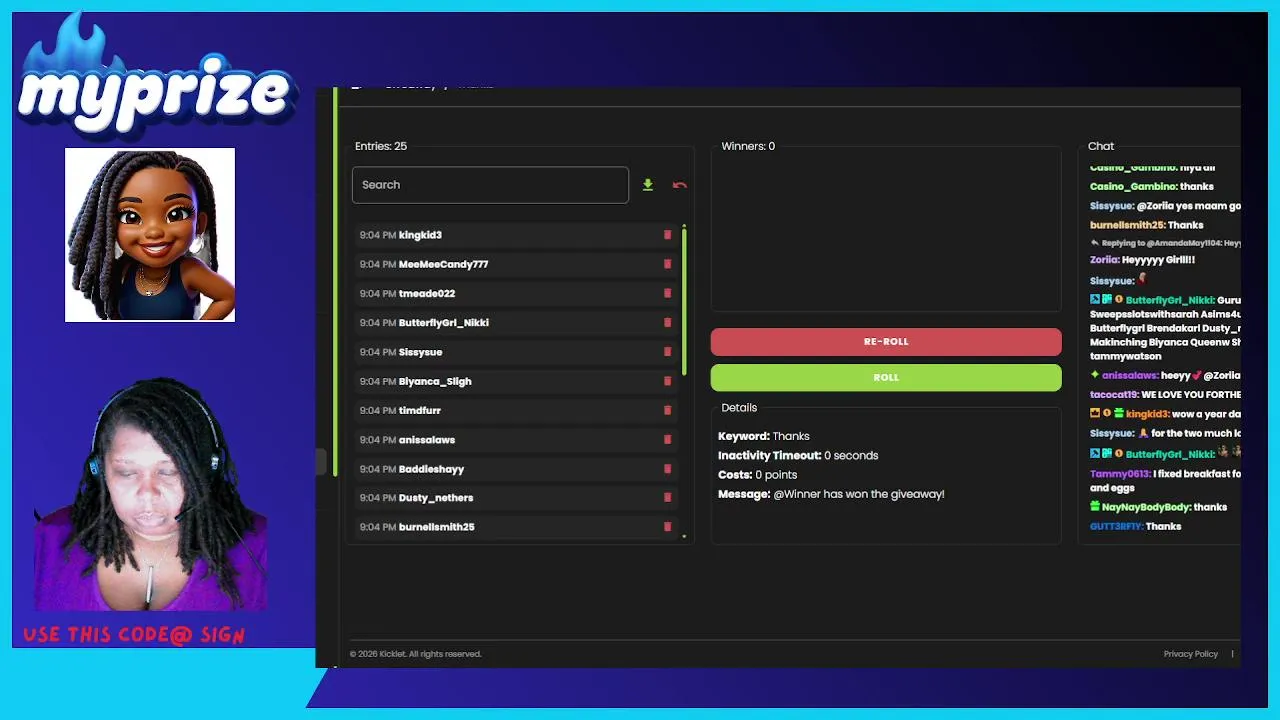Click the Details section heading

pyautogui.click(x=739, y=408)
